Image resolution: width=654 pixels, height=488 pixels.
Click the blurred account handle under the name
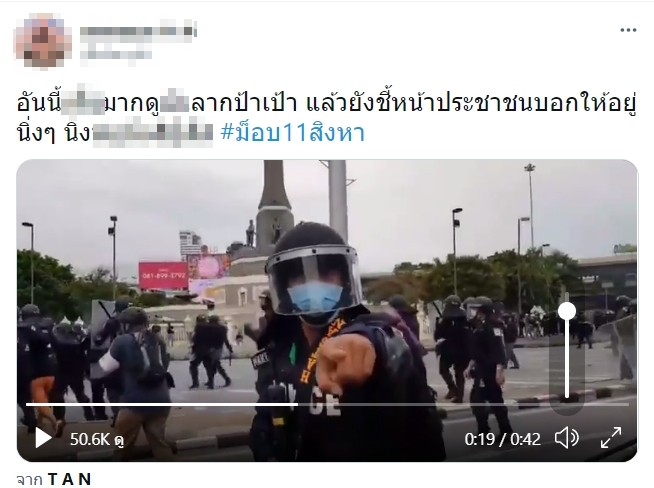point(117,53)
